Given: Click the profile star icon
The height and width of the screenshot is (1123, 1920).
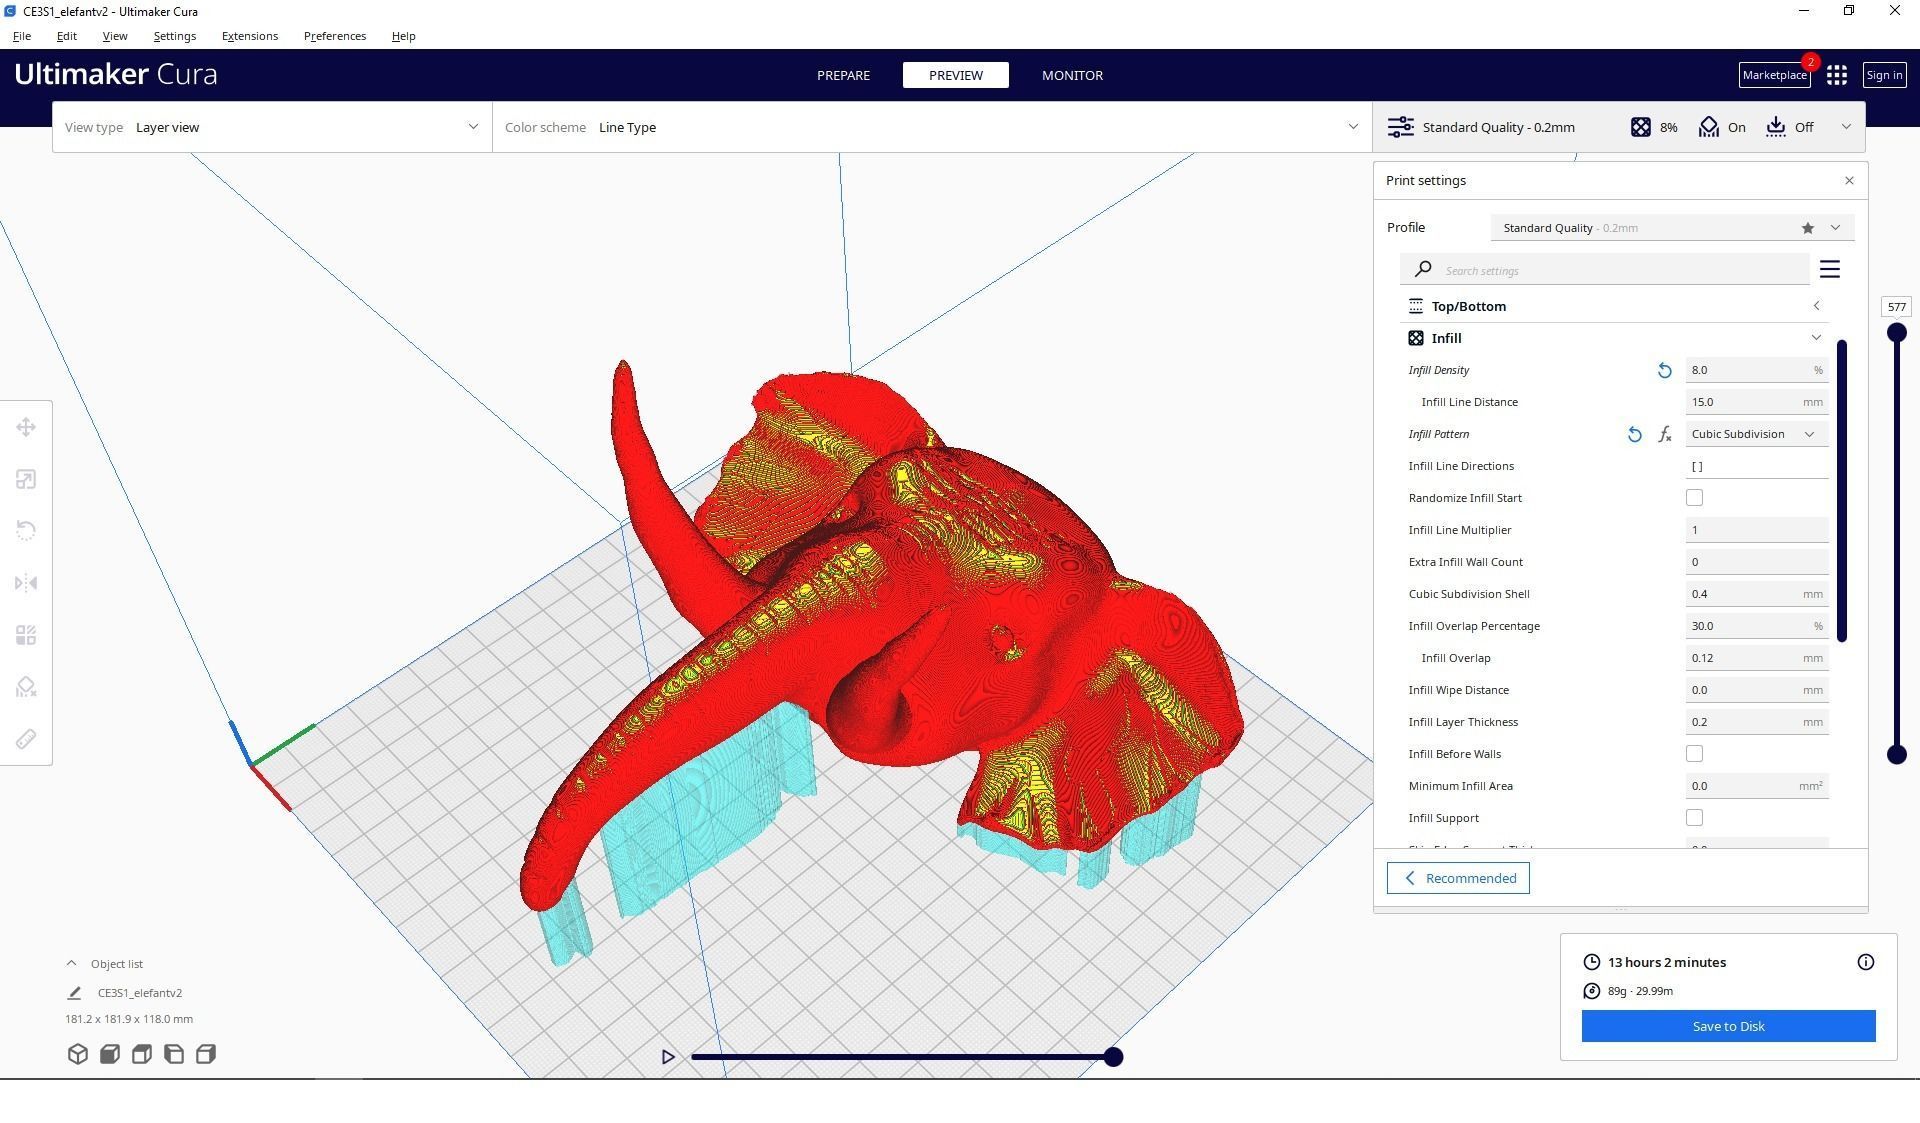Looking at the screenshot, I should [x=1808, y=228].
